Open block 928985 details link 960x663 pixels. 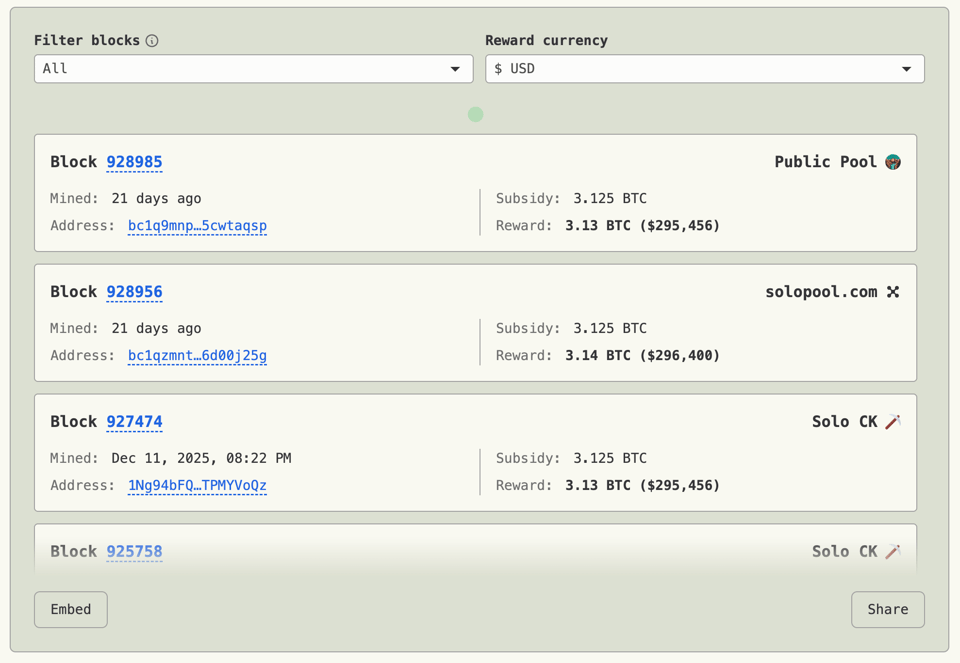click(134, 162)
